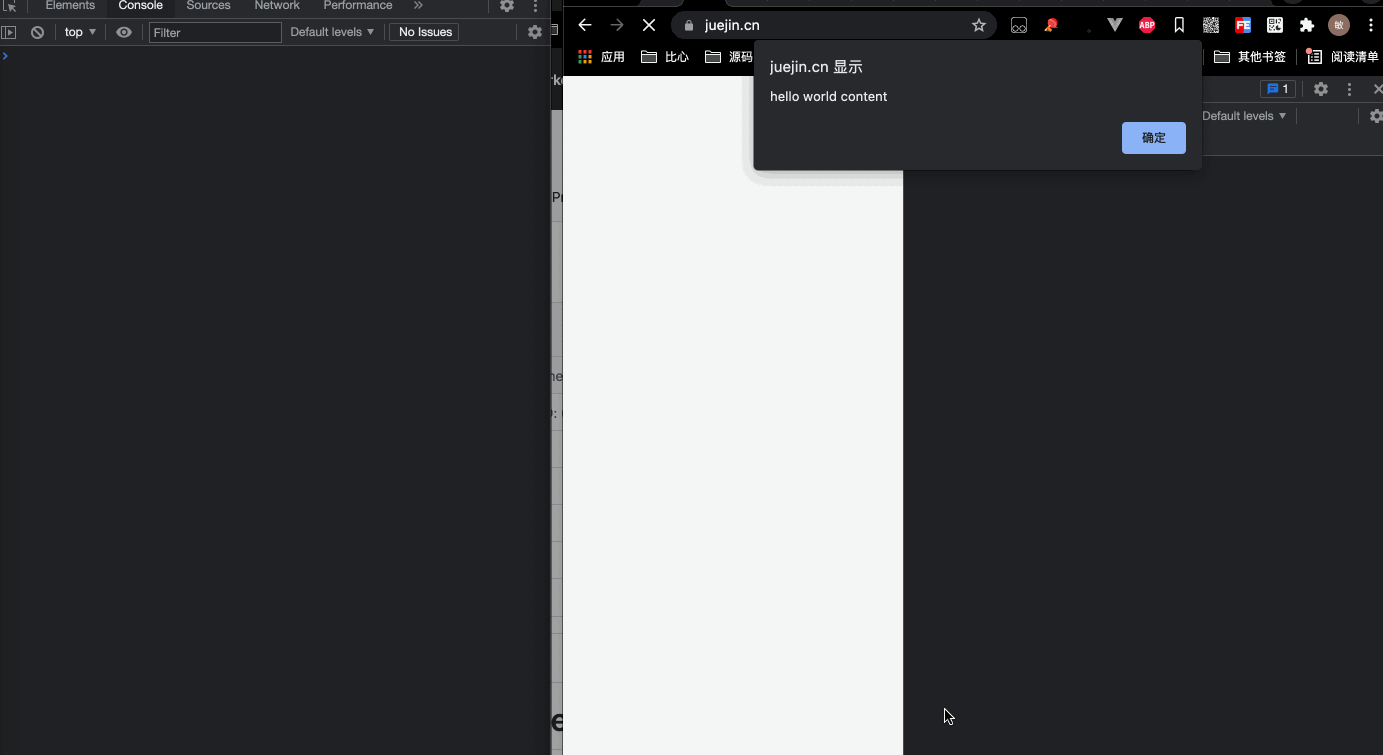Expand more DevTools tabs chevron

click(x=418, y=6)
